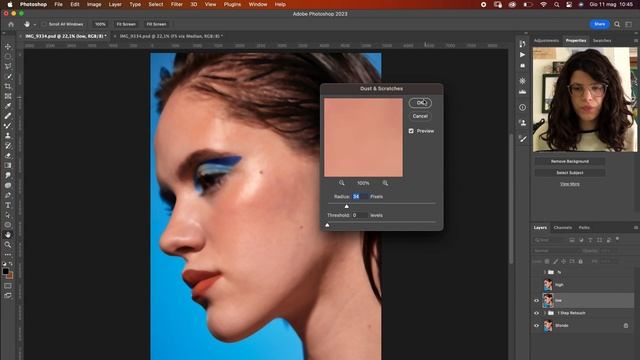Image resolution: width=640 pixels, height=360 pixels.
Task: Toggle the layer filter on/off switch
Action: click(x=617, y=239)
